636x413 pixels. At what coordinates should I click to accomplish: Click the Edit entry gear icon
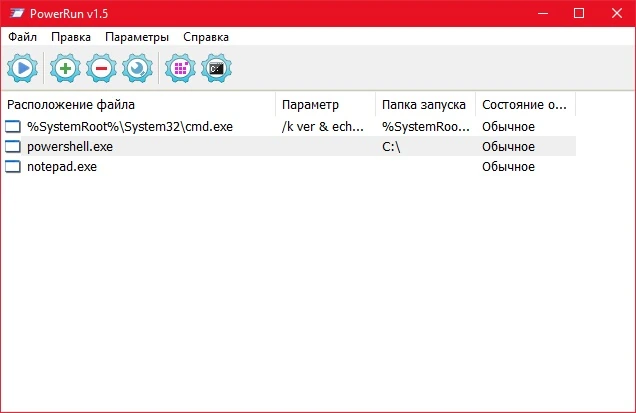click(138, 68)
